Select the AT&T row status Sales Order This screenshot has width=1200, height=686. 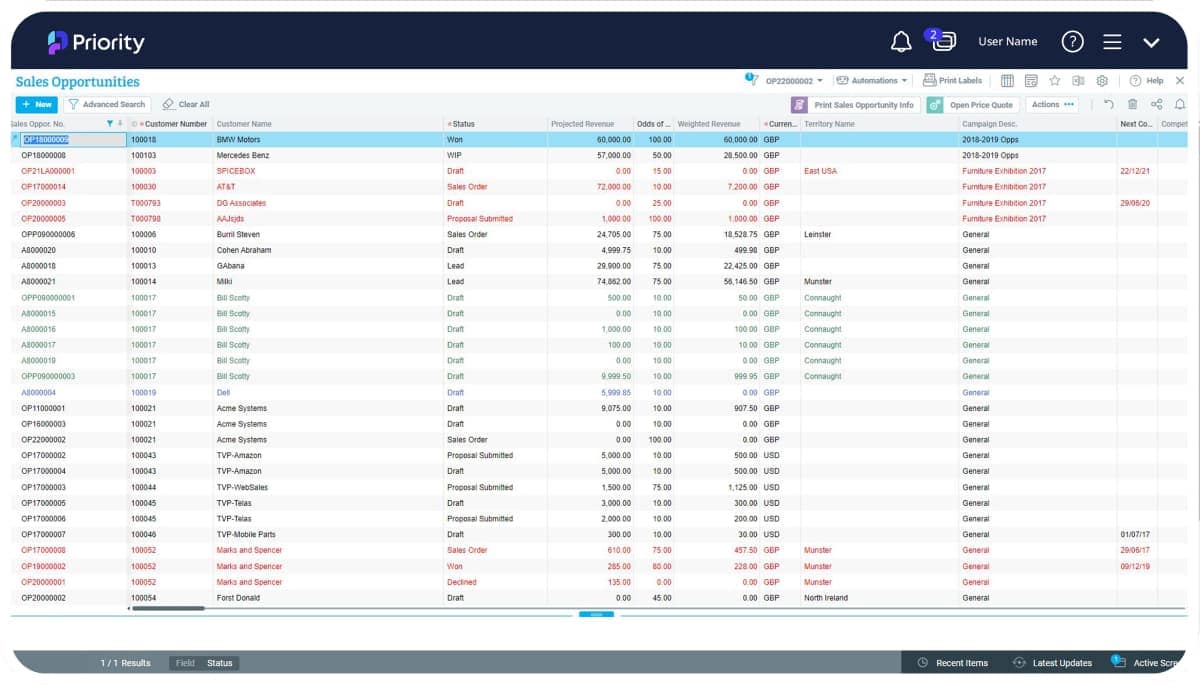pos(467,187)
